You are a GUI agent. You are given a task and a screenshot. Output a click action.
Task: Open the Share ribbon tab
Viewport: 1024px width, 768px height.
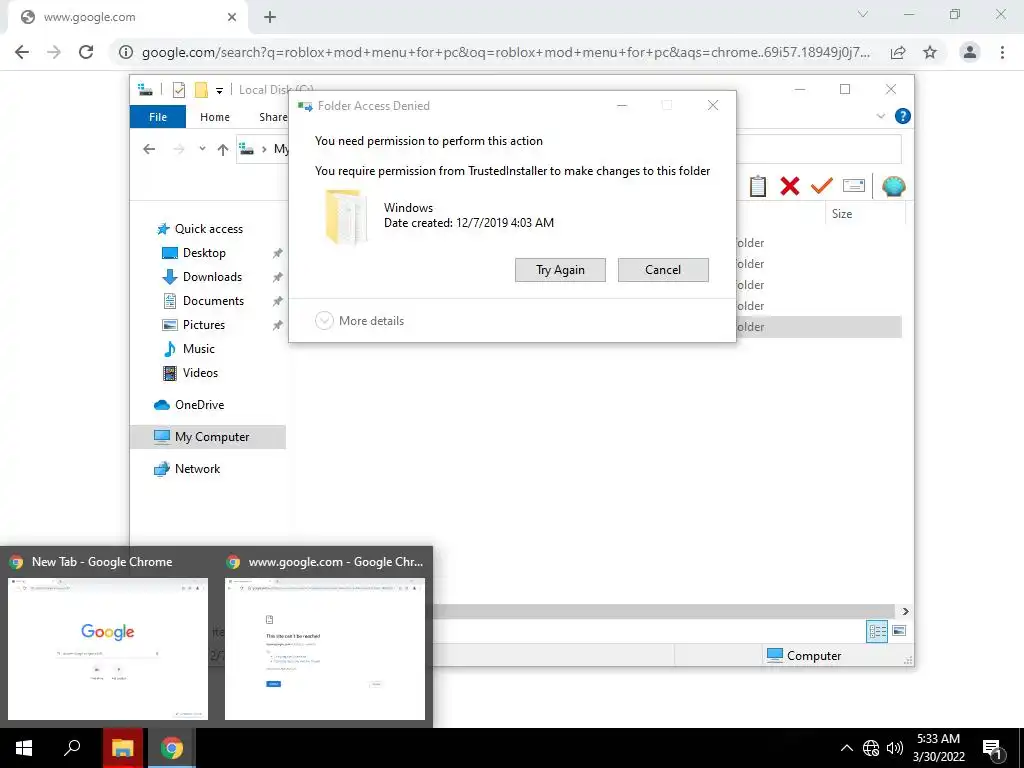click(x=272, y=117)
